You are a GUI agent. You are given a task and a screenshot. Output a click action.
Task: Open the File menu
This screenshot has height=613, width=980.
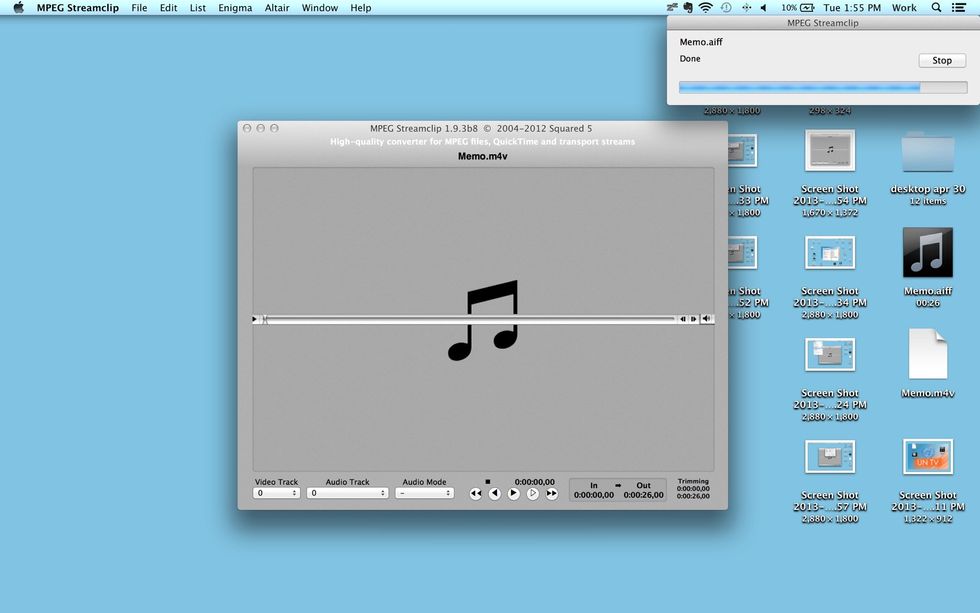[x=139, y=7]
